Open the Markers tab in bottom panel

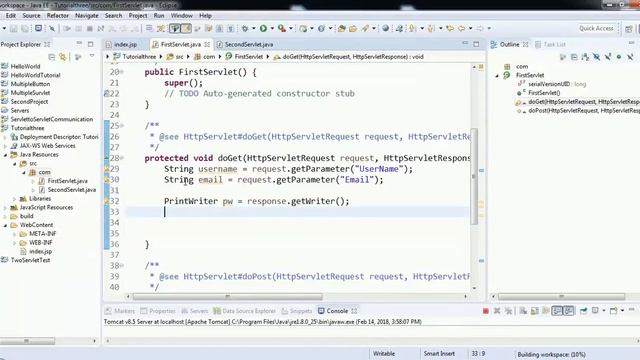point(120,311)
